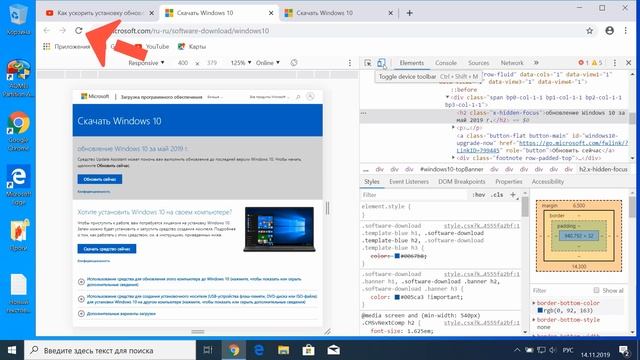Open the AOMEI Partition Assistant desktop icon
The height and width of the screenshot is (360, 640).
click(18, 78)
